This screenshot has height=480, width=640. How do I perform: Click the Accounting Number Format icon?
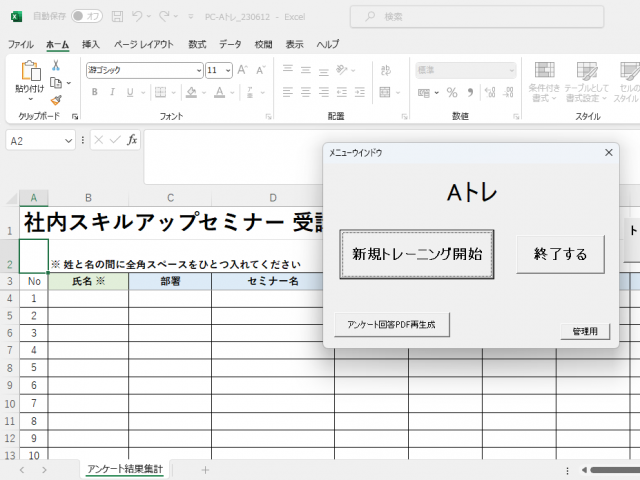[x=424, y=93]
